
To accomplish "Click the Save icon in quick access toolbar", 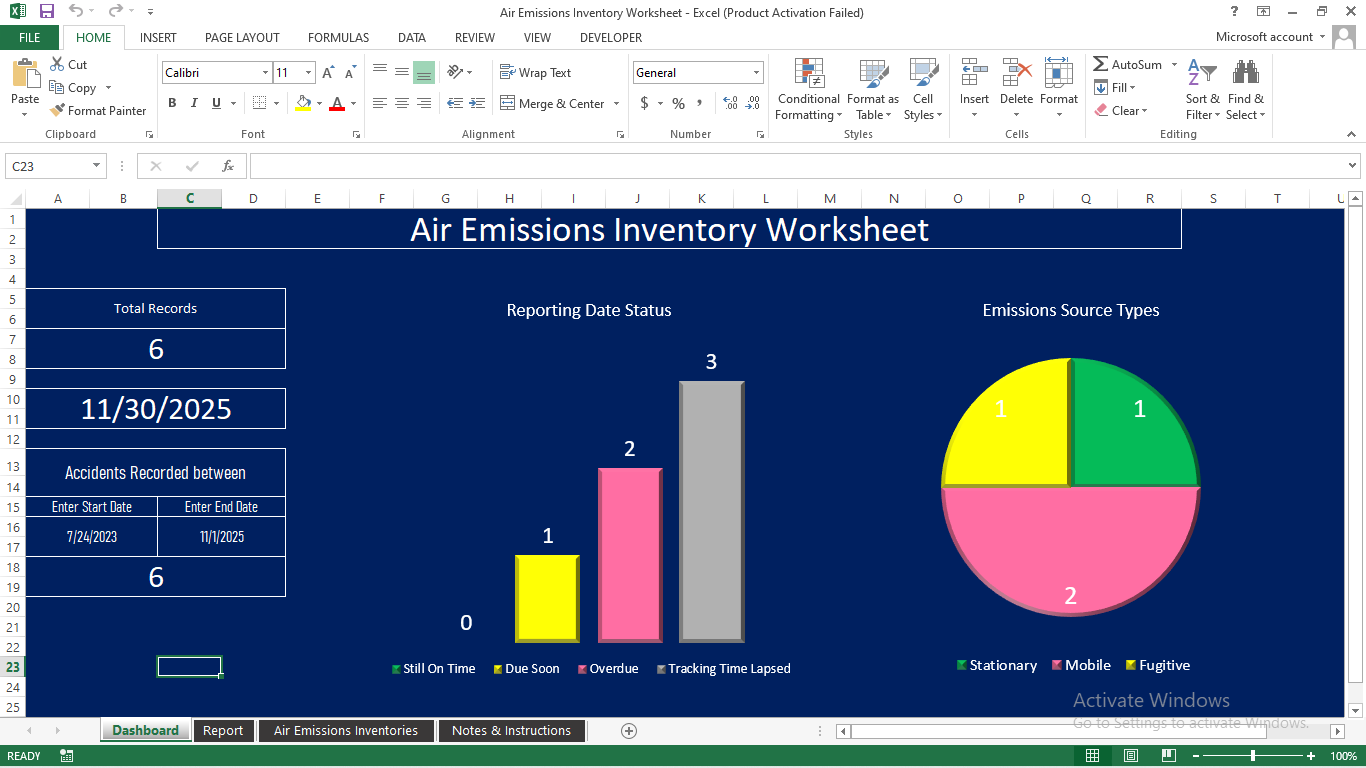I will [x=47, y=12].
